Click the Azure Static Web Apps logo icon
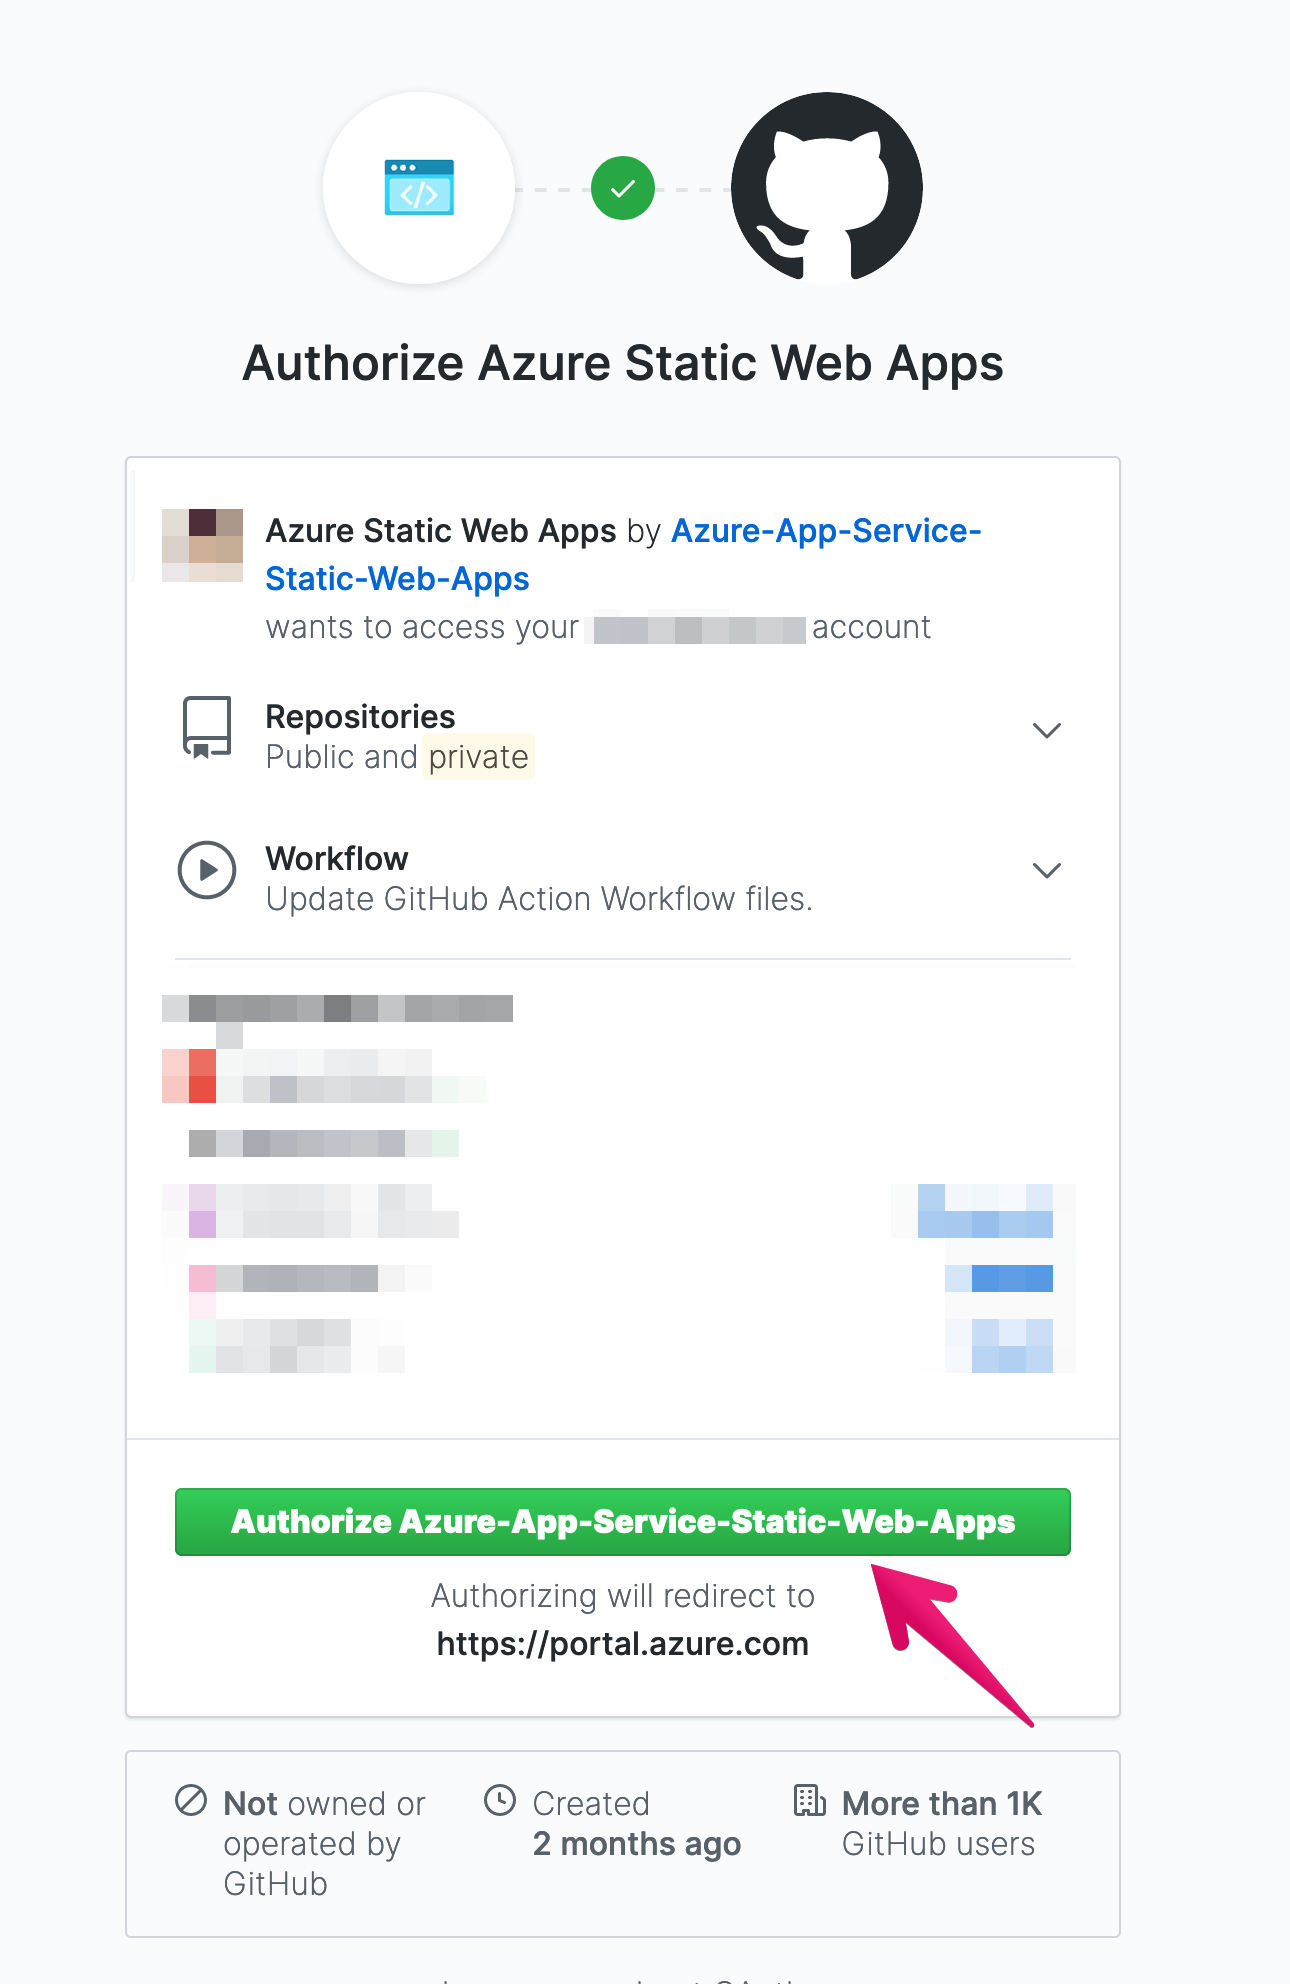 tap(419, 188)
